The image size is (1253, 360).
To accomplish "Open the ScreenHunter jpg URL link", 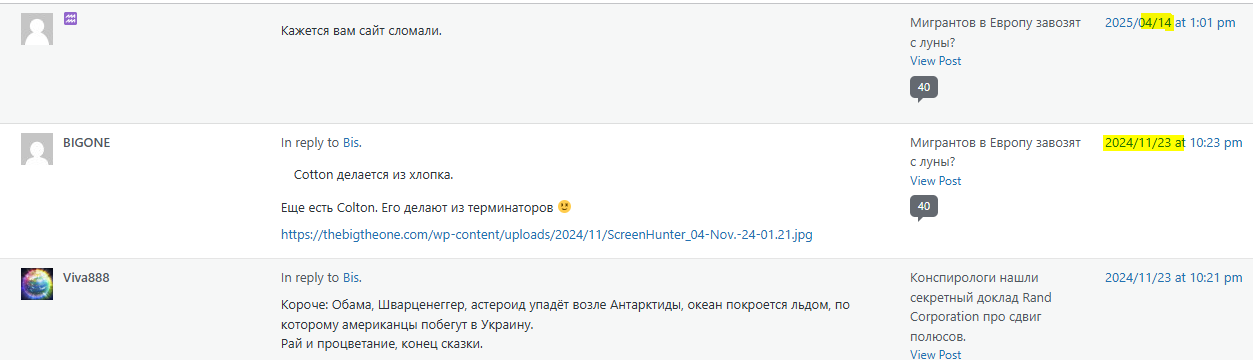I will [x=547, y=234].
